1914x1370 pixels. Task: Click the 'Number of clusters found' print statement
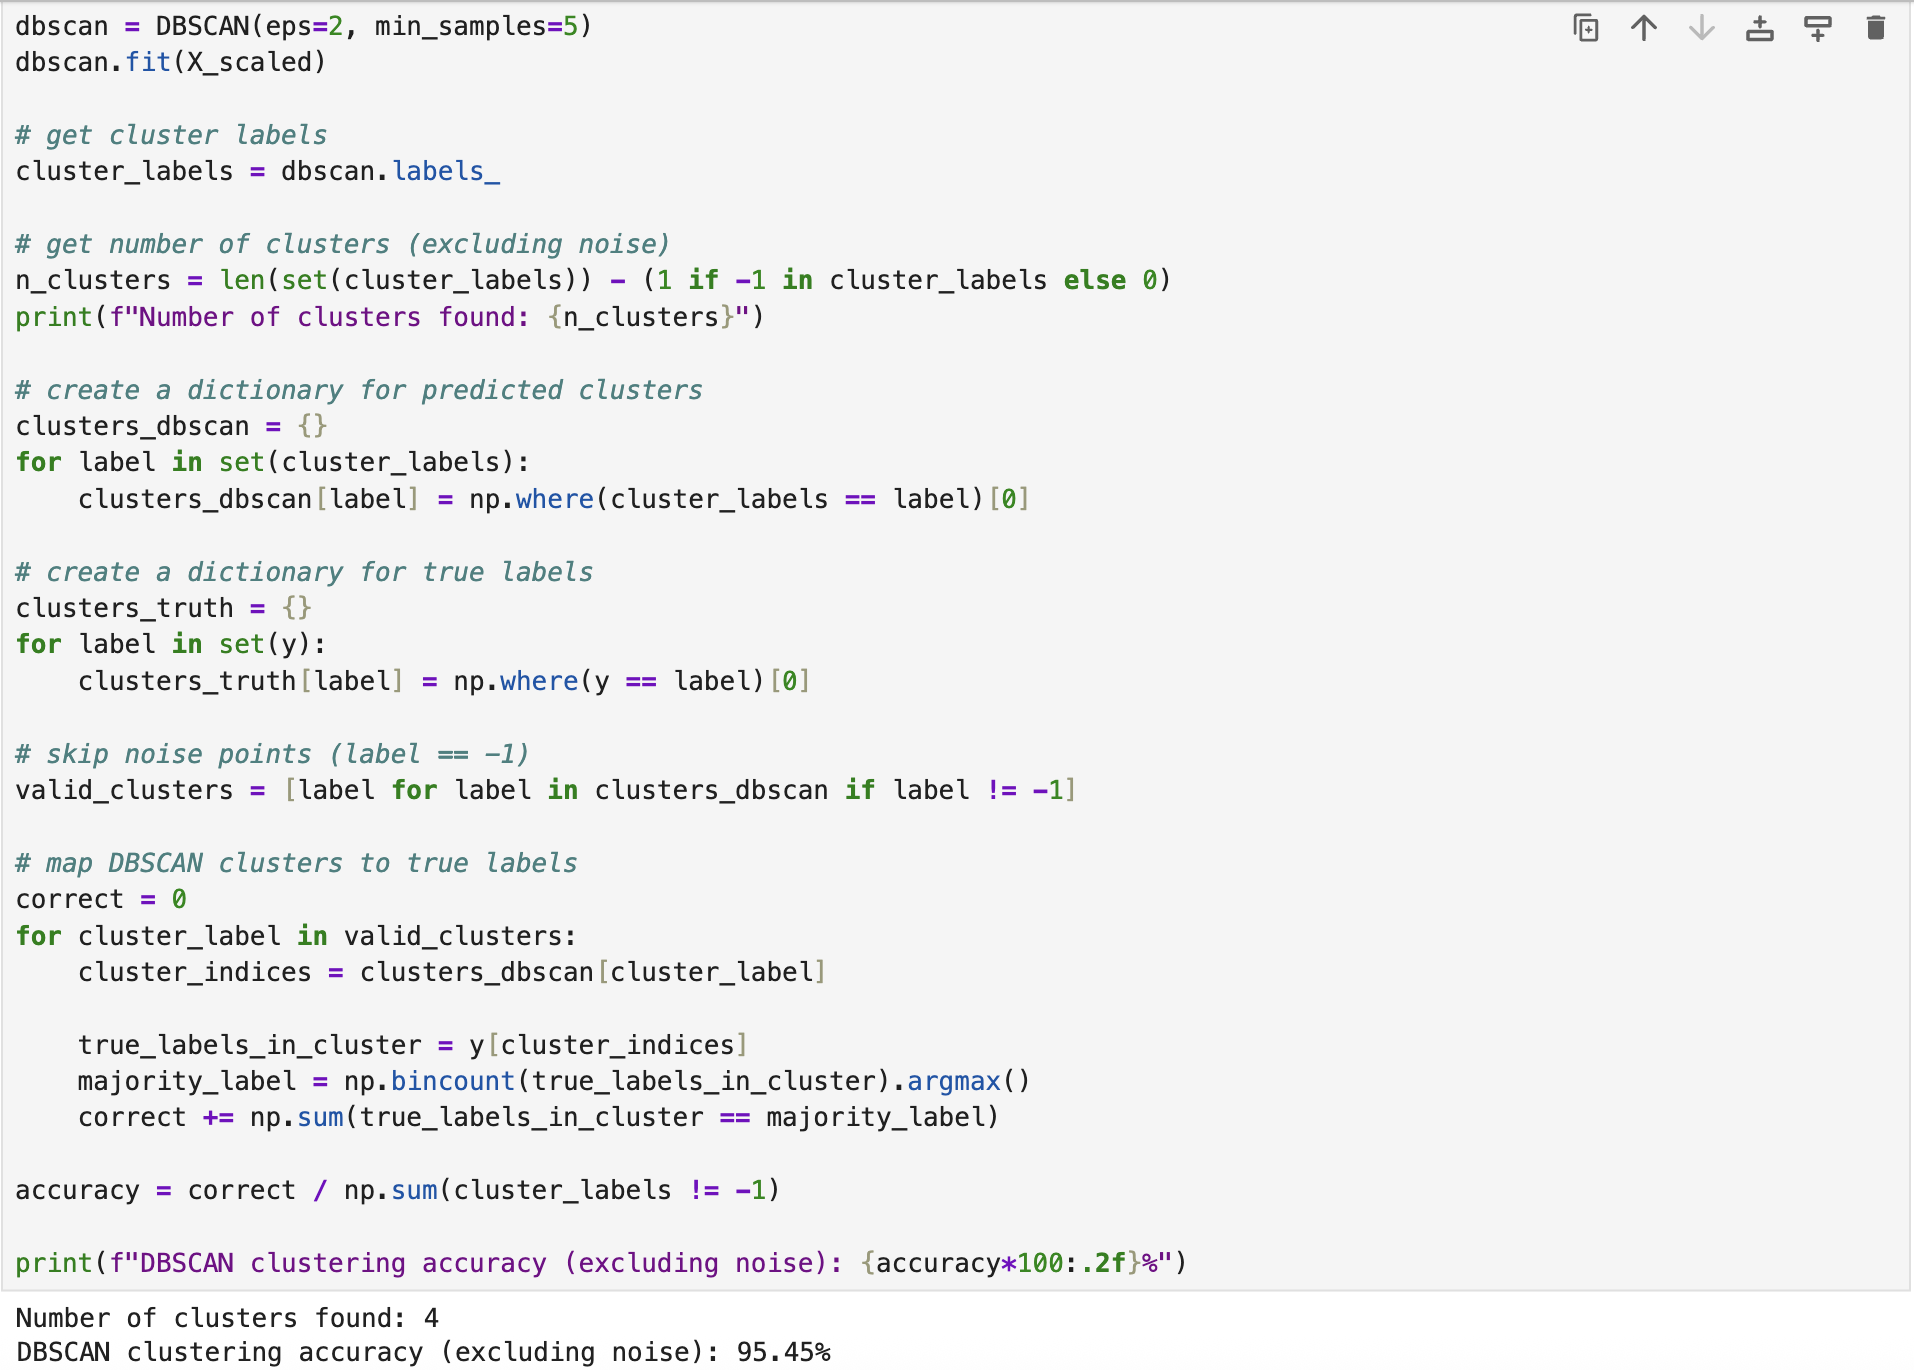click(x=390, y=317)
